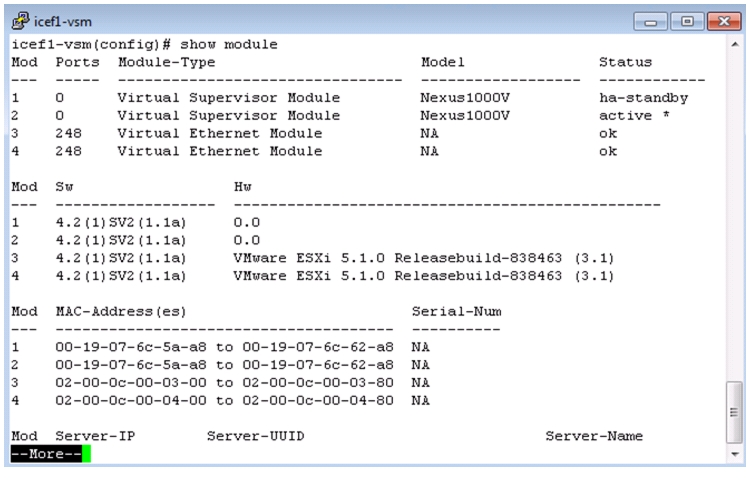
Task: Click the Serial-Num column header
Action: (x=457, y=312)
